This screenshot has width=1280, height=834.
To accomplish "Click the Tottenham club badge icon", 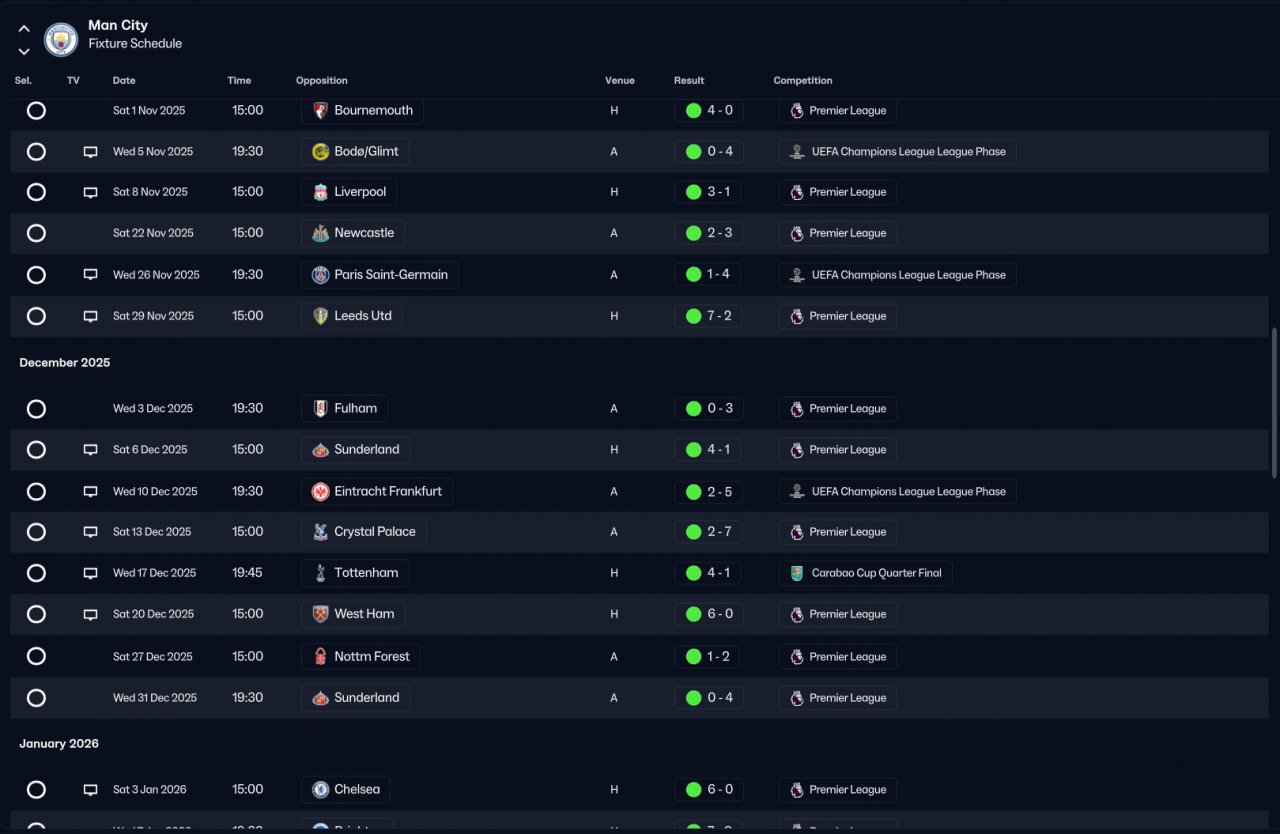I will (320, 573).
